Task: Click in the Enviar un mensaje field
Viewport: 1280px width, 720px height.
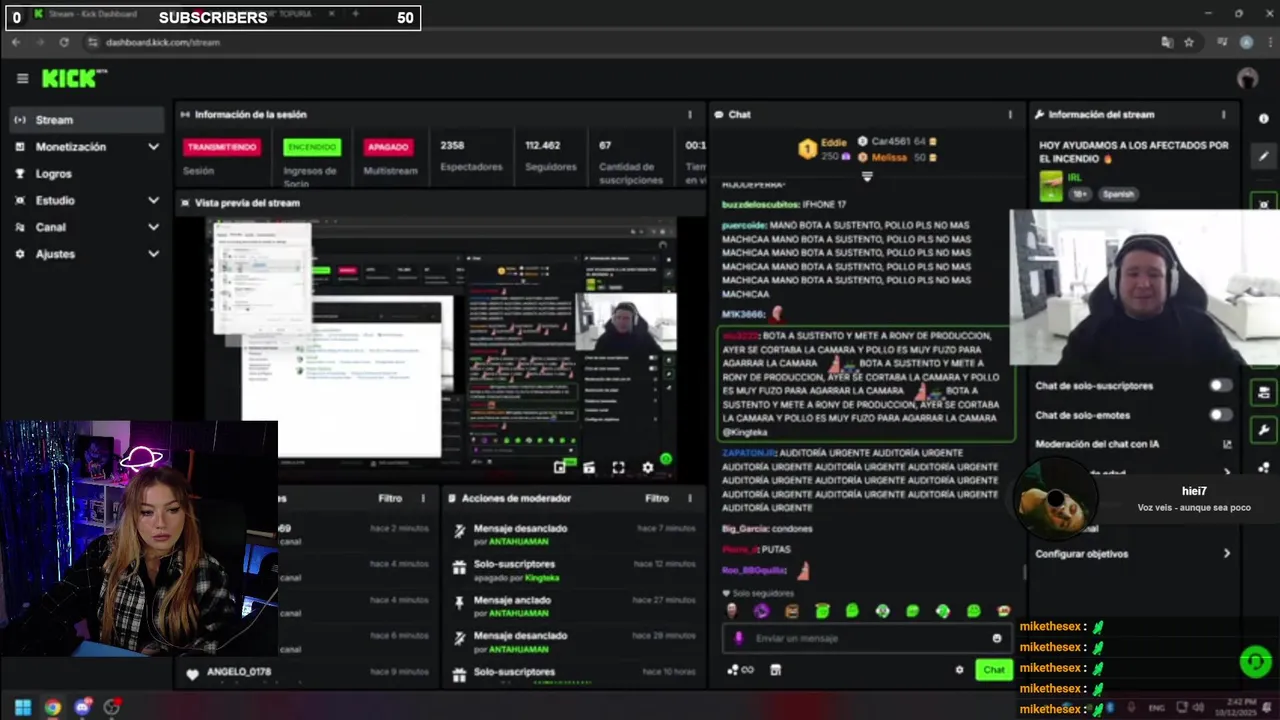Action: (x=865, y=638)
